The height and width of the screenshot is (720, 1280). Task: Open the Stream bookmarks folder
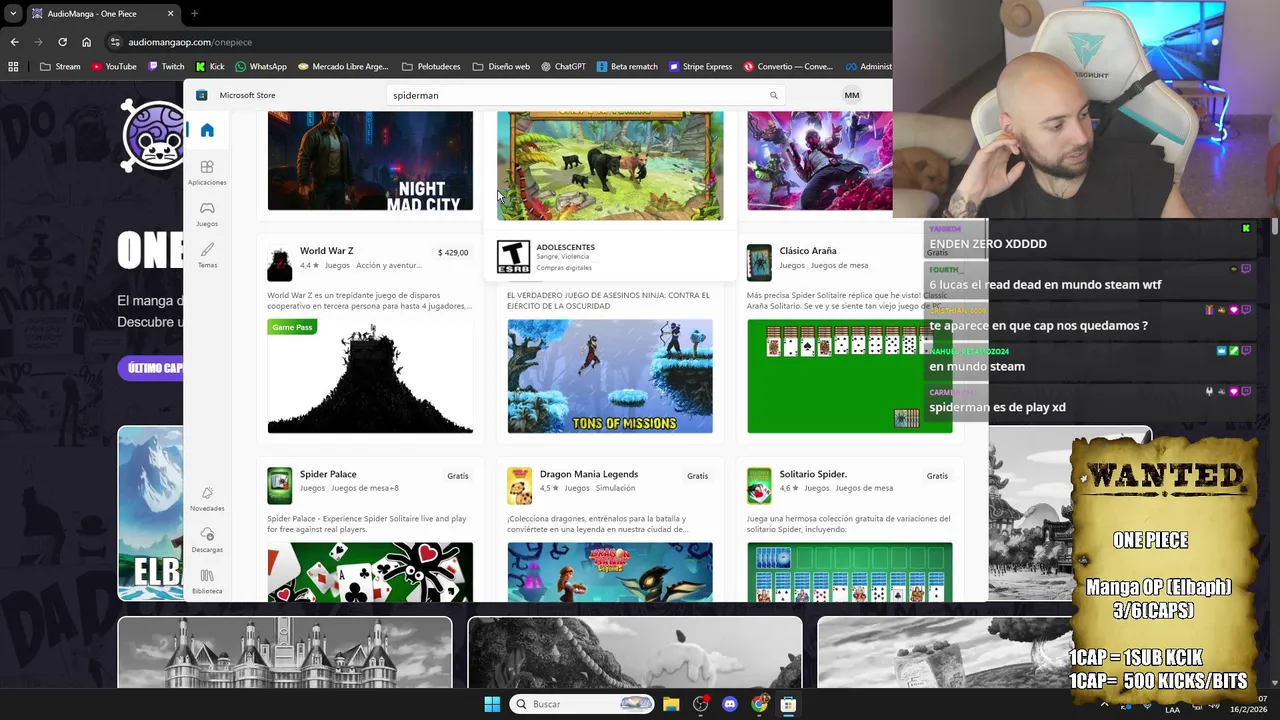tap(60, 67)
